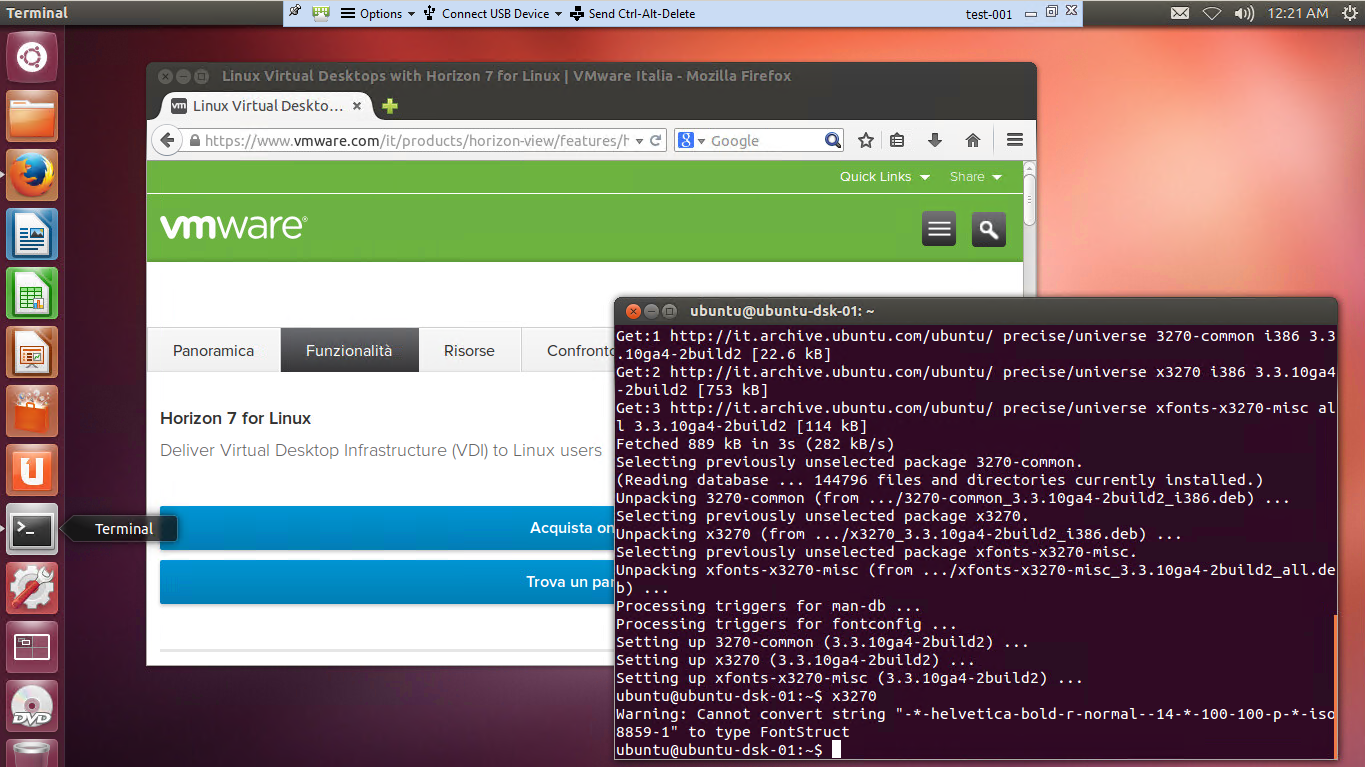
Task: Click the Firefox URL address bar
Action: 417,141
